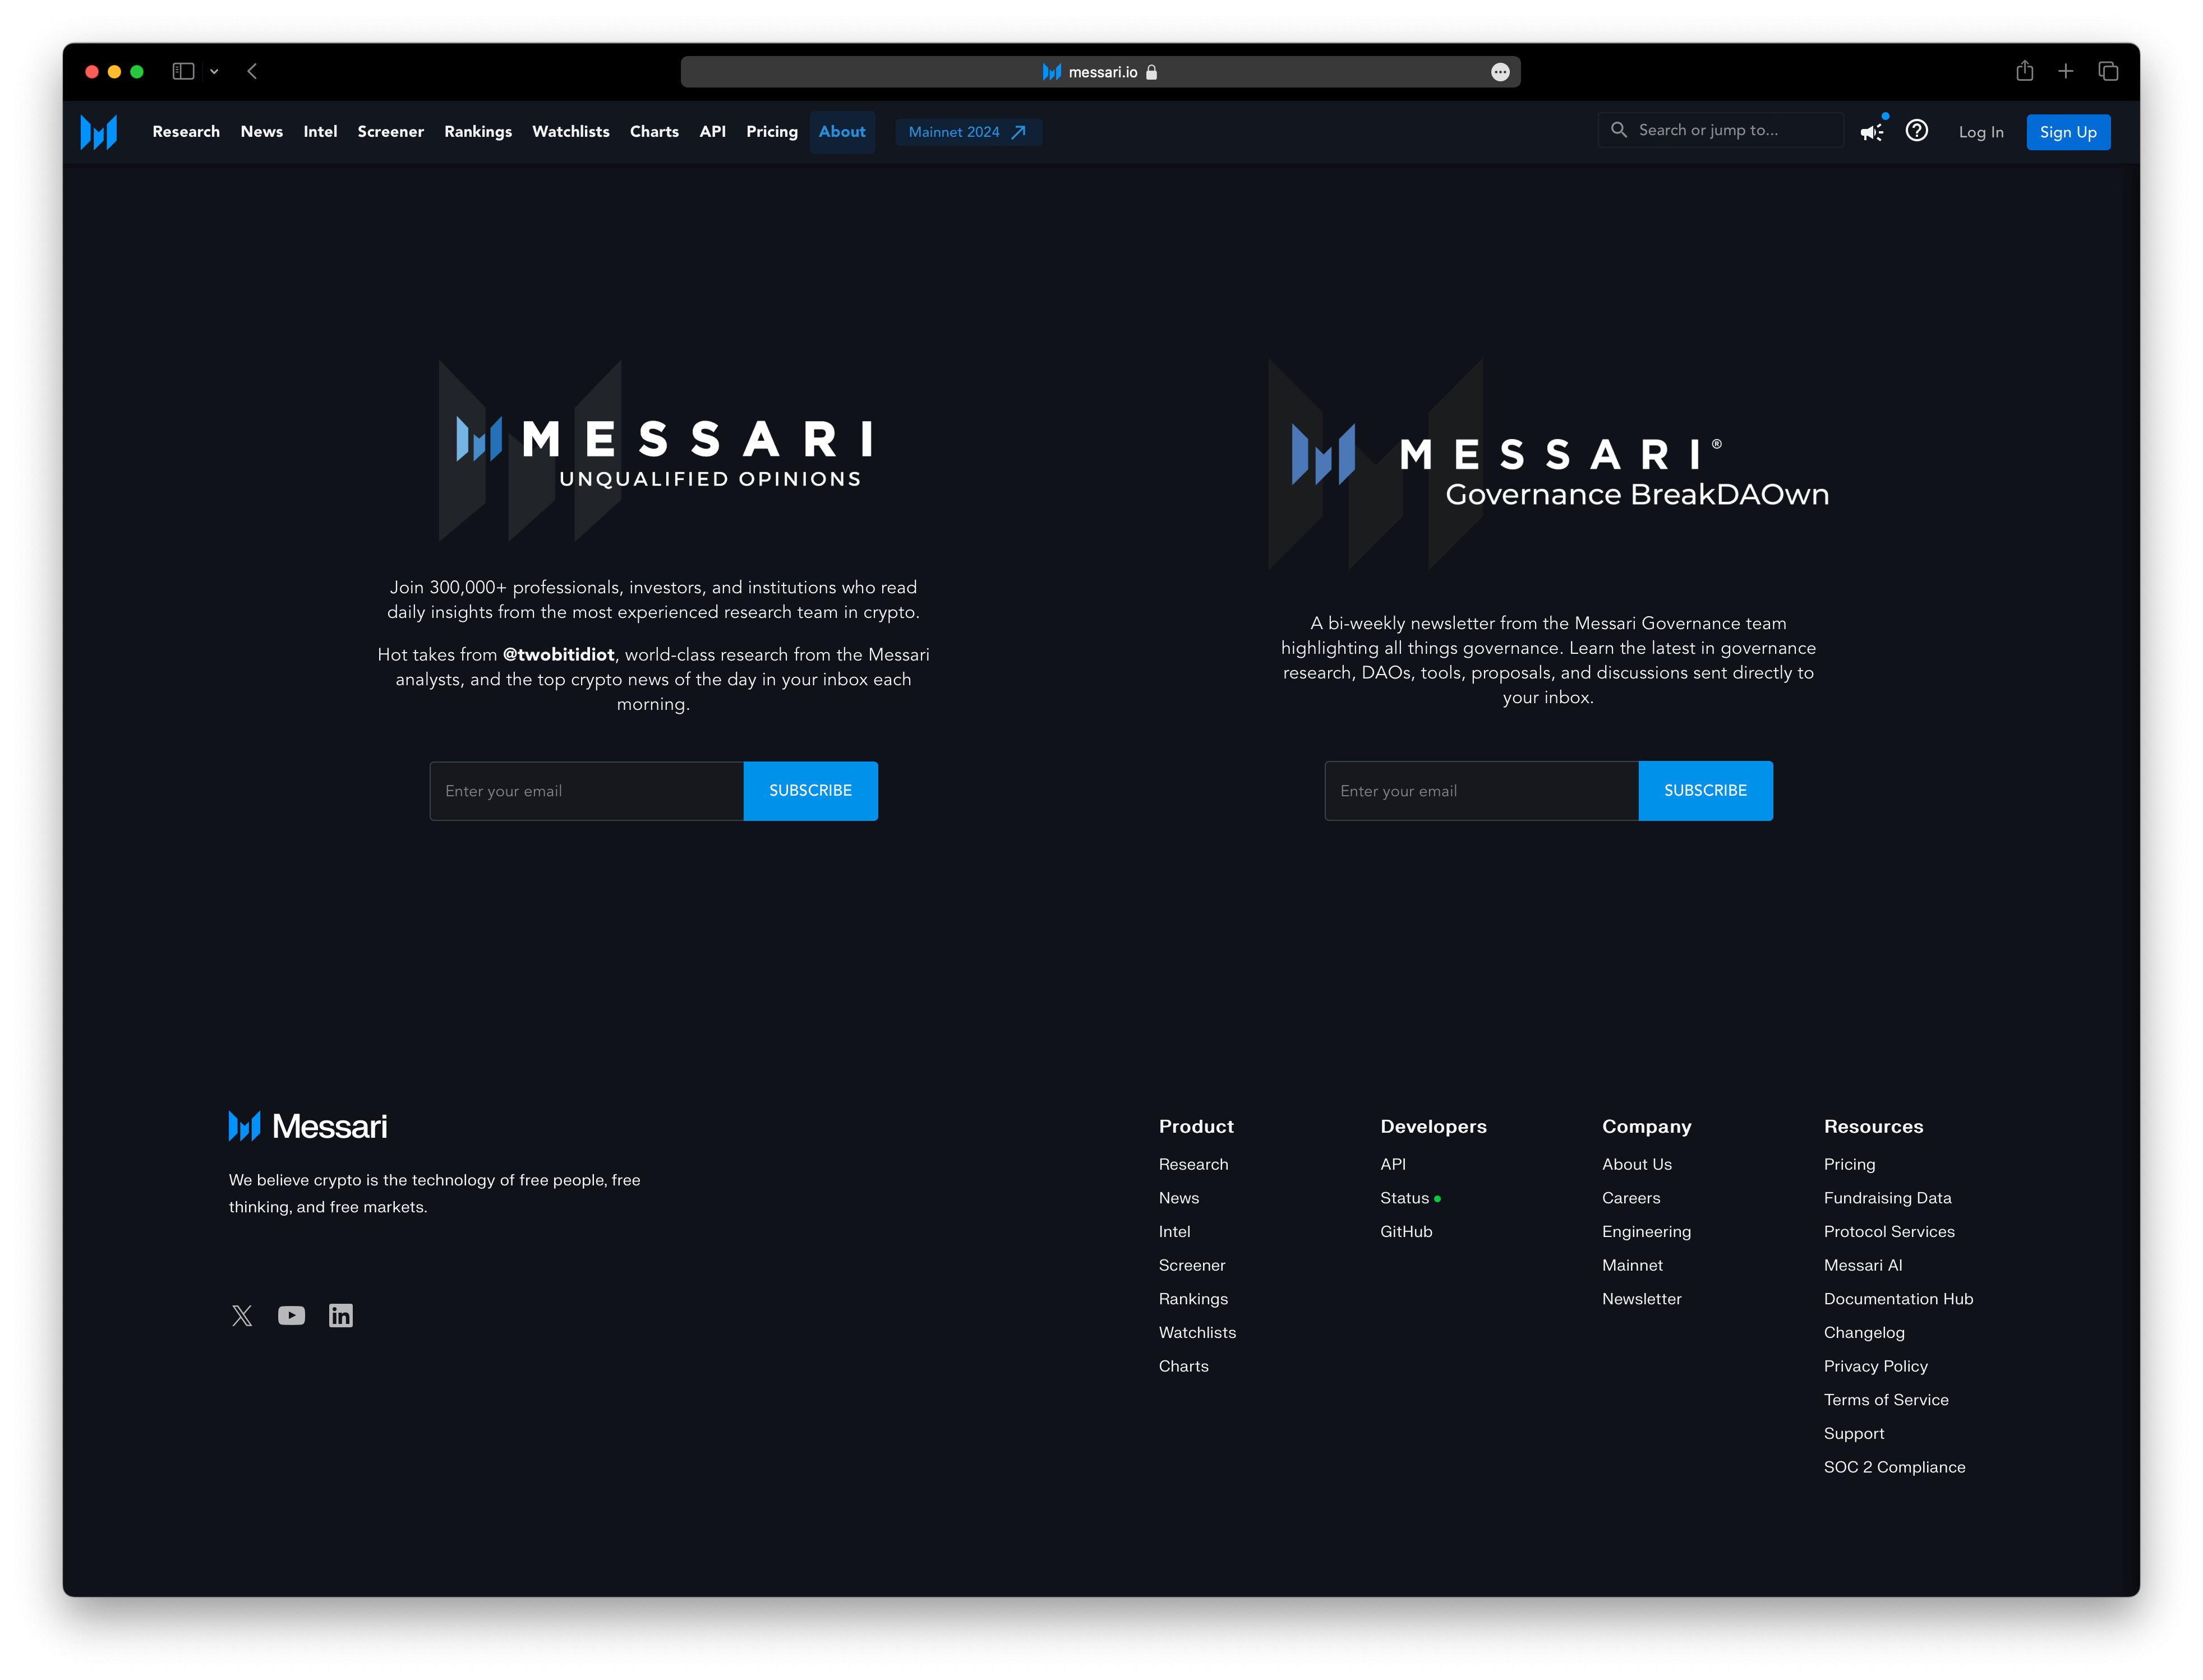Screen dimensions: 2203x1680
Task: Subscribe to Unqualified Opinions newsletter
Action: (811, 791)
